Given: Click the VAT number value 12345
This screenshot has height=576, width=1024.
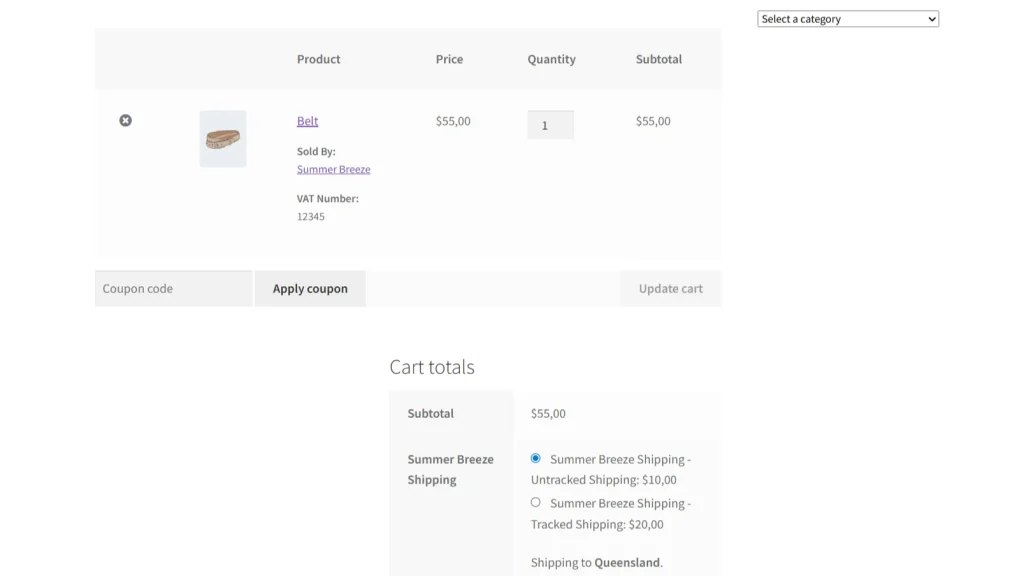Looking at the screenshot, I should [x=310, y=216].
